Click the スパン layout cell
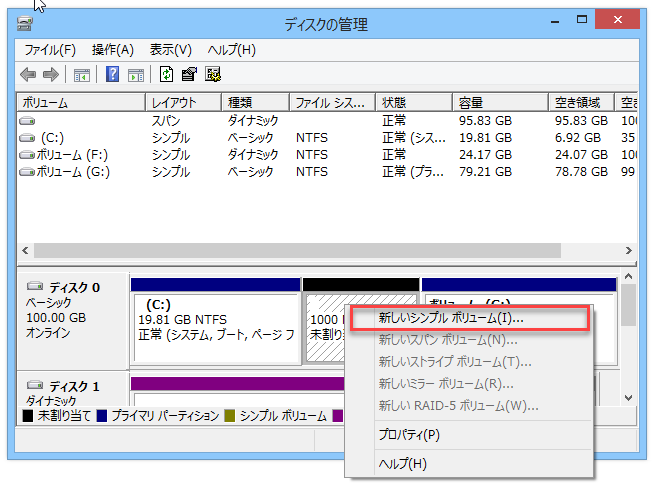Image resolution: width=653 pixels, height=488 pixels. pyautogui.click(x=166, y=121)
